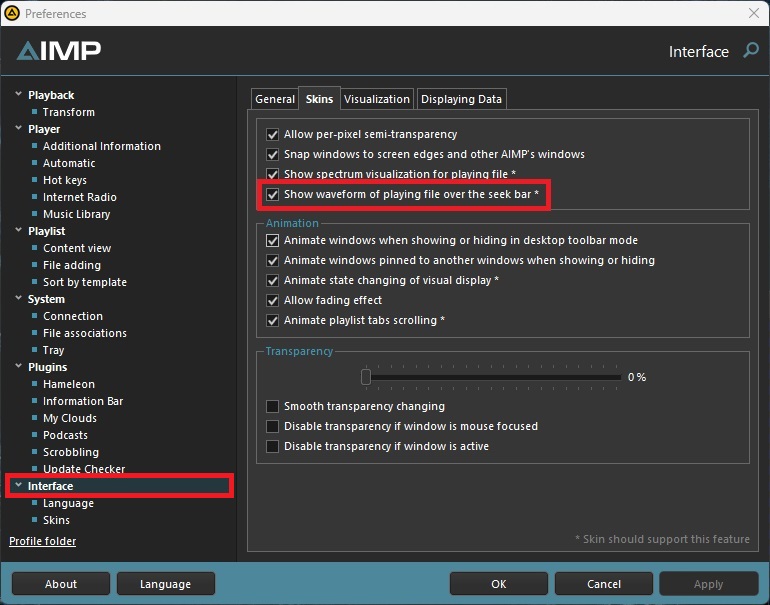Open Hot keys settings

[x=65, y=180]
